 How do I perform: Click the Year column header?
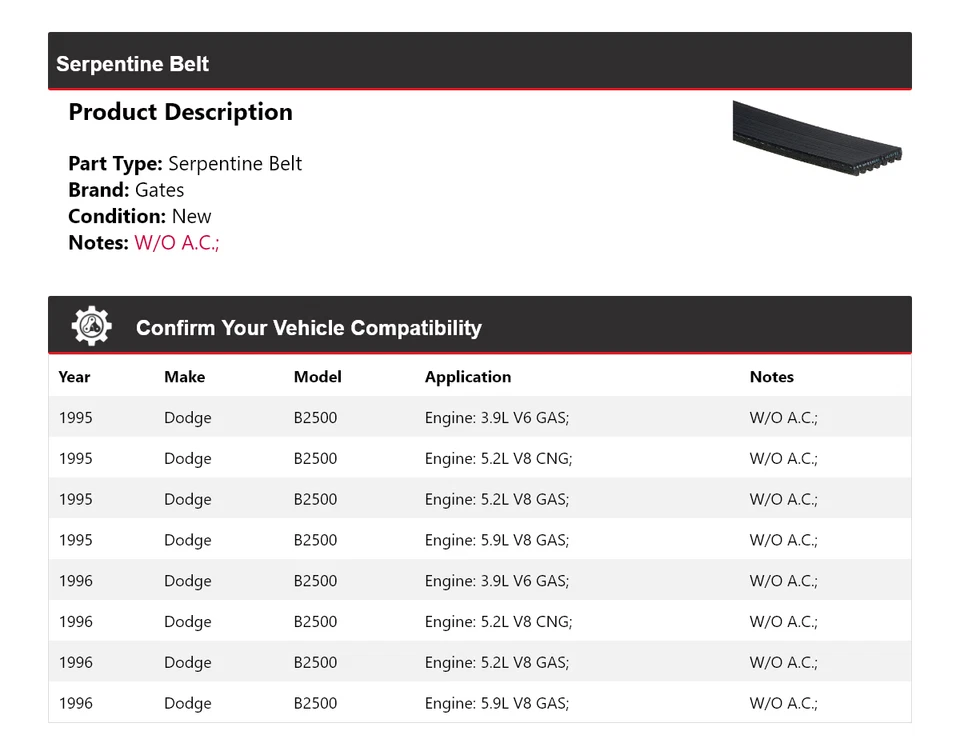[x=74, y=377]
